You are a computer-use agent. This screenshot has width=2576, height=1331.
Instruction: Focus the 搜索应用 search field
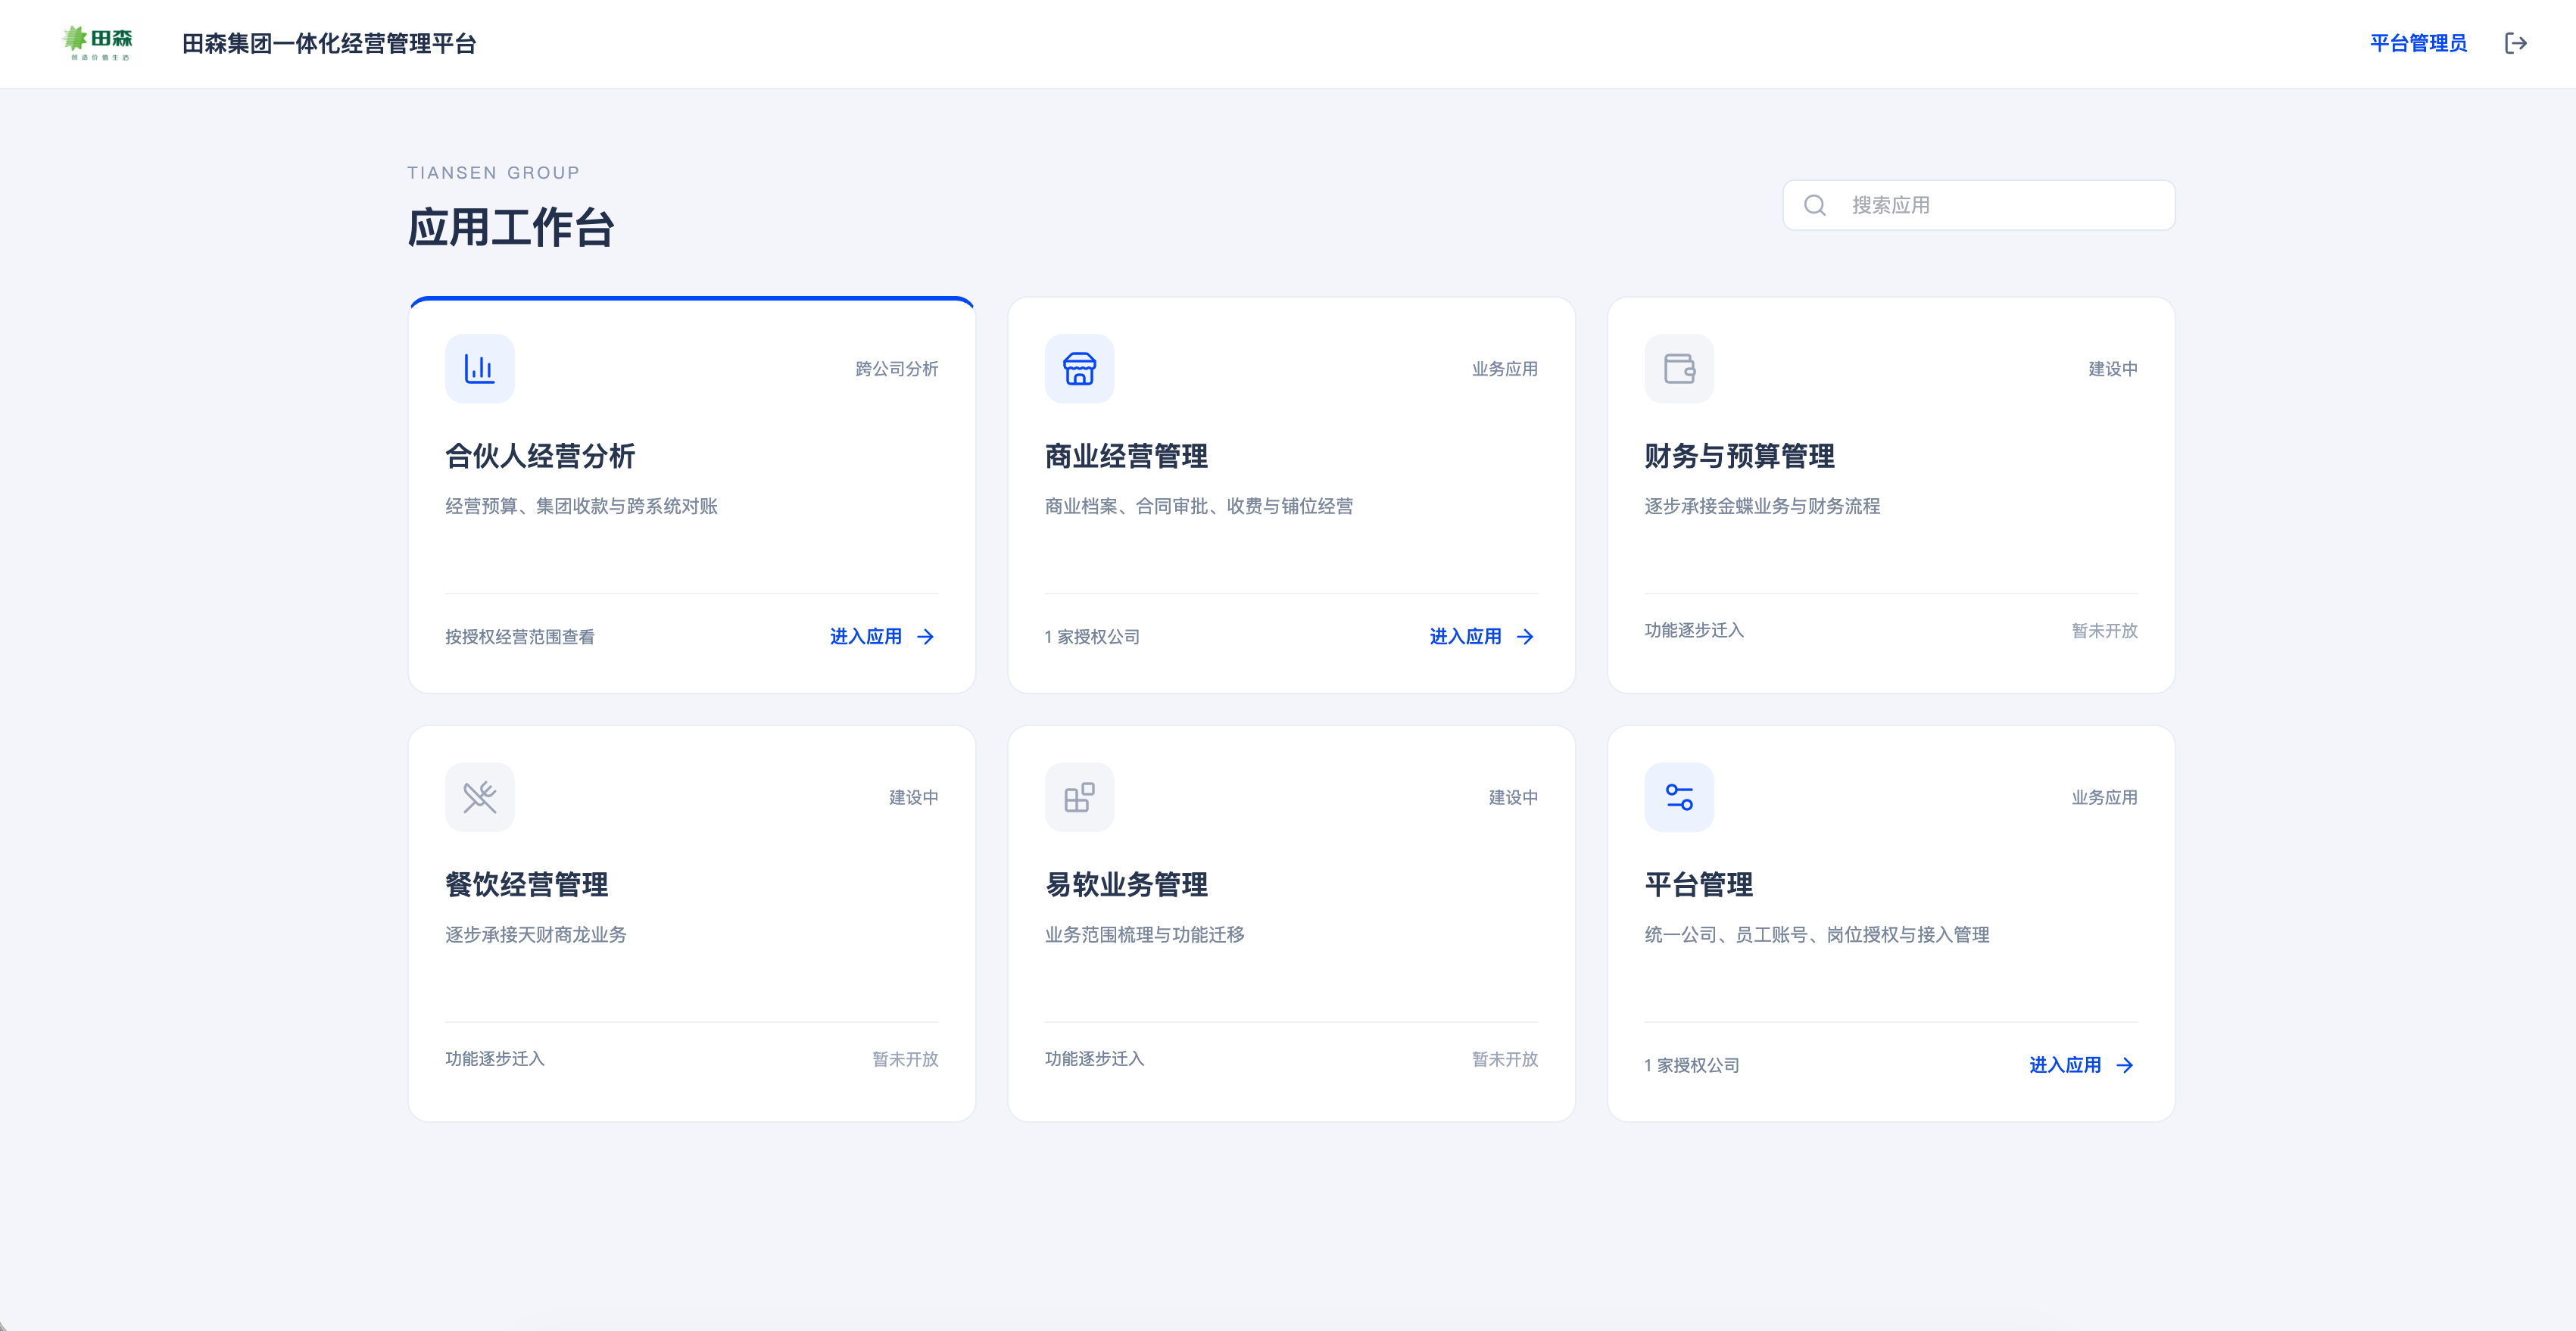pyautogui.click(x=1978, y=205)
